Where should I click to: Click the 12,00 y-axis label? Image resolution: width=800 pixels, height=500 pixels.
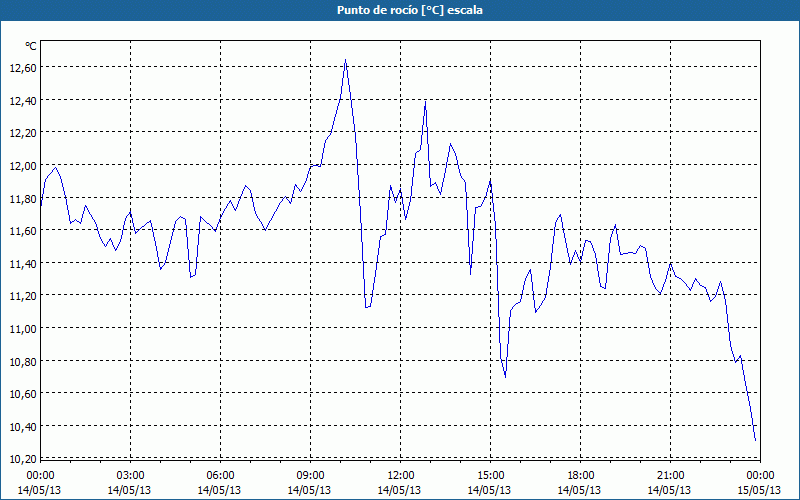coord(22,166)
